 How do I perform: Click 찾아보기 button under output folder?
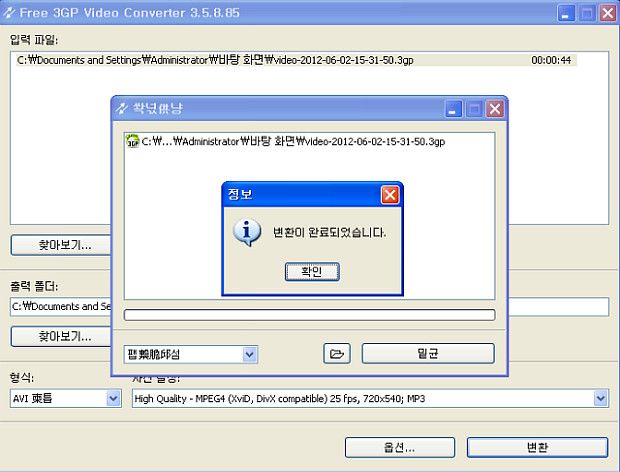pyautogui.click(x=61, y=336)
